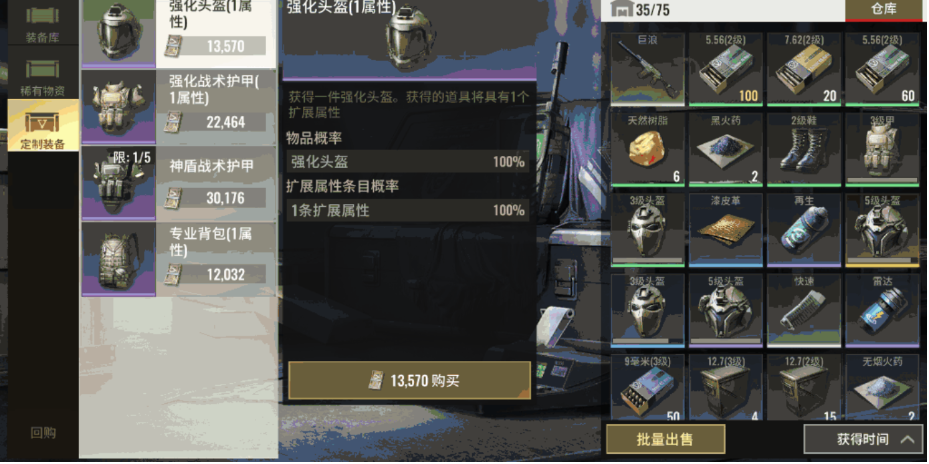The width and height of the screenshot is (929, 464).
Task: Select the 黑火药 gunpowder item
Action: [726, 149]
